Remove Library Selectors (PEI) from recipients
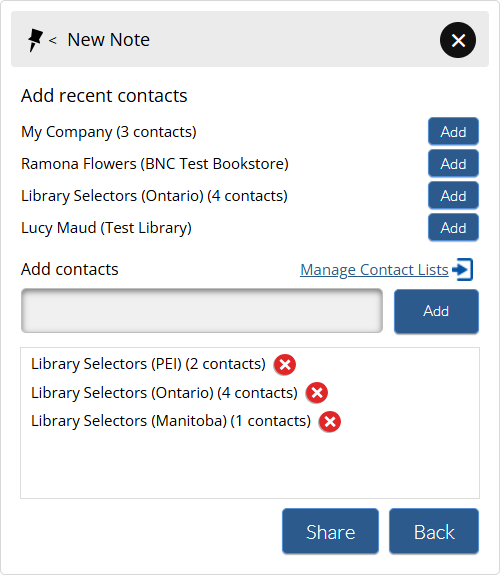Viewport: 500px width, 575px height. (x=285, y=365)
